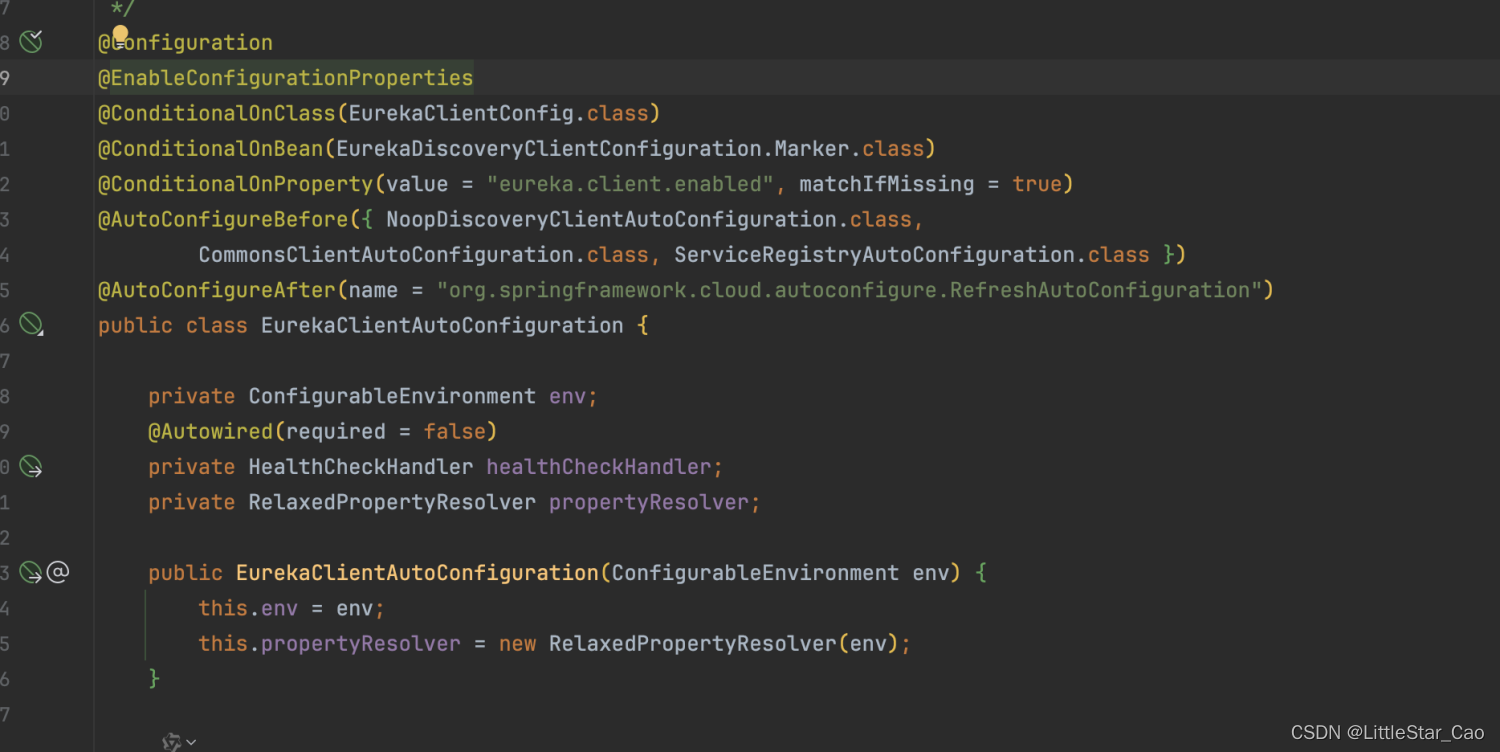The image size is (1500, 752).
Task: Click the false value in @Autowired
Action: [454, 431]
